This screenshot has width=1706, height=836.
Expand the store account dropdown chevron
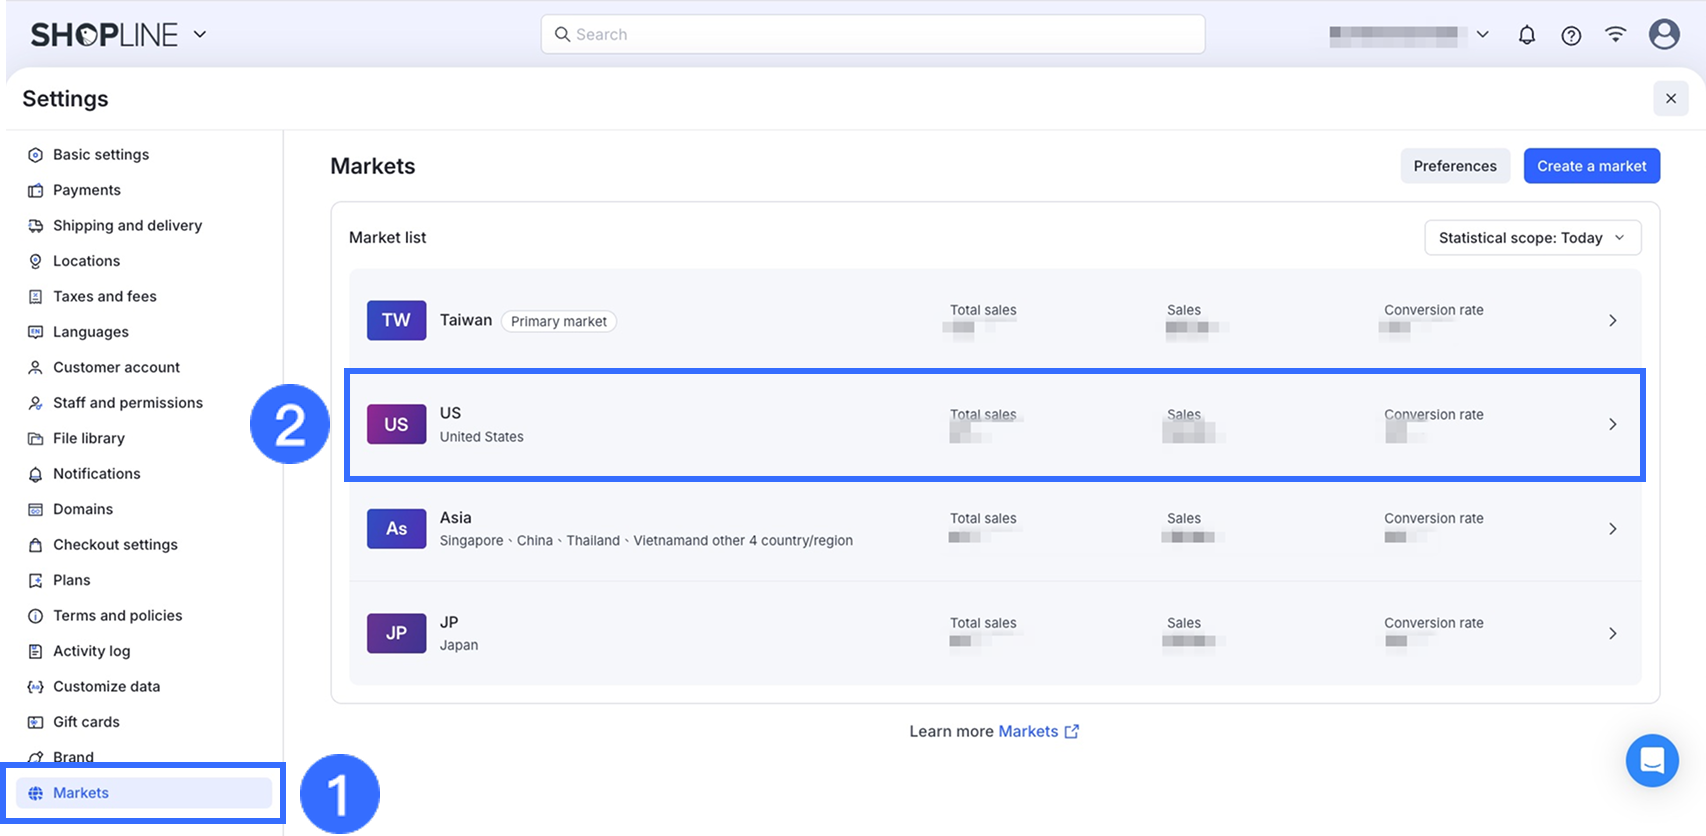click(1482, 34)
